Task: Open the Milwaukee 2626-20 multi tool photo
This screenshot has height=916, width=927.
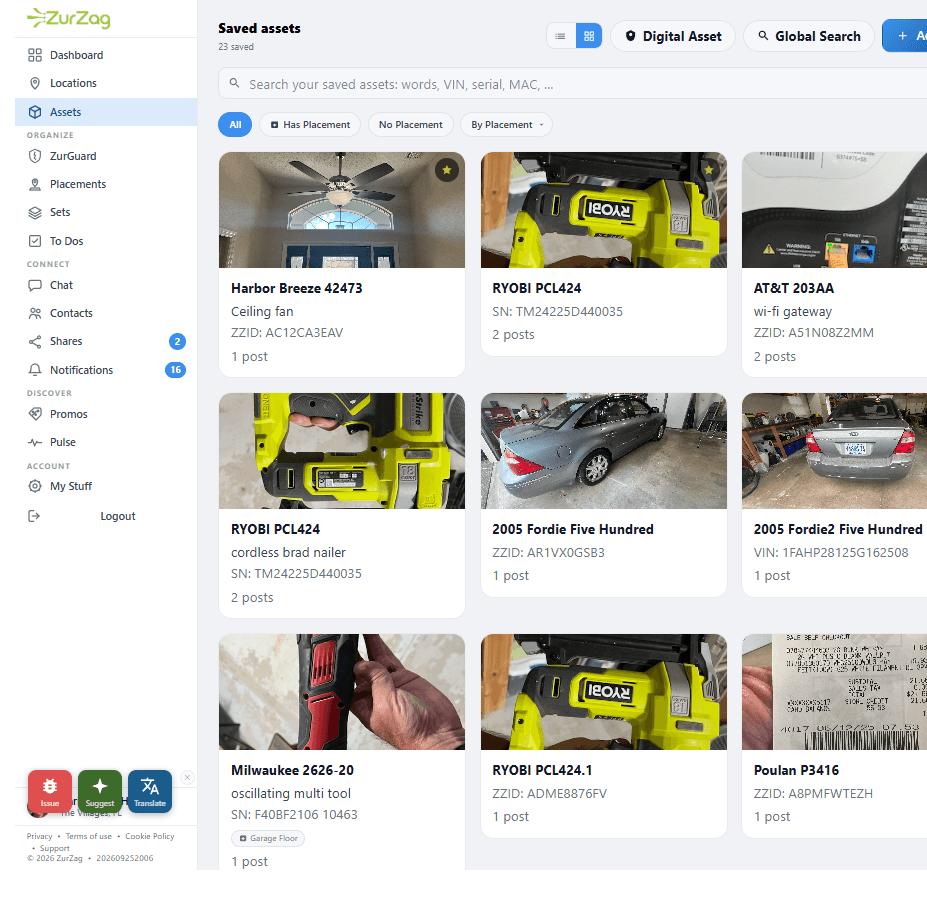Action: pos(342,692)
